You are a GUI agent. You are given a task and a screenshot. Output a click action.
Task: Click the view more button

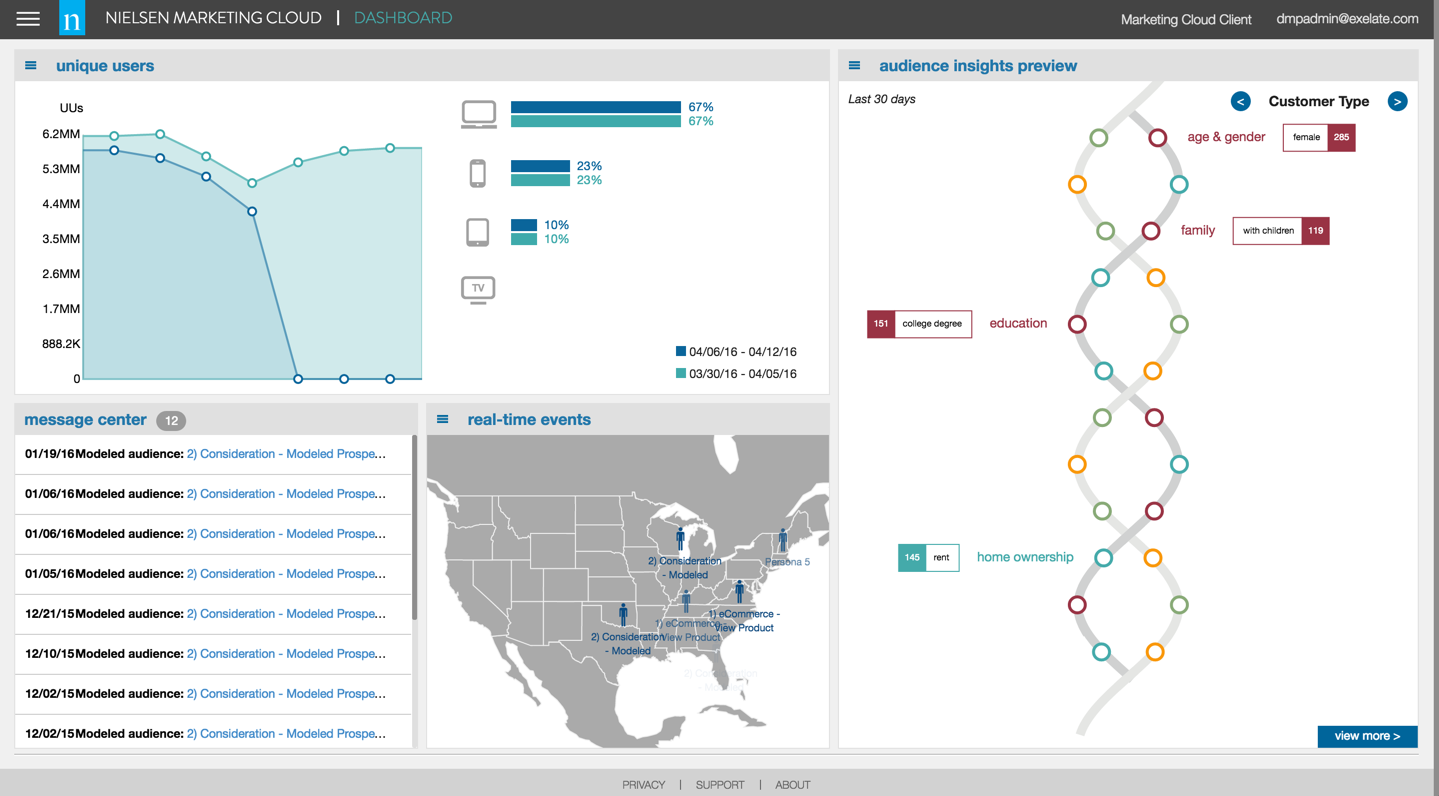1367,737
